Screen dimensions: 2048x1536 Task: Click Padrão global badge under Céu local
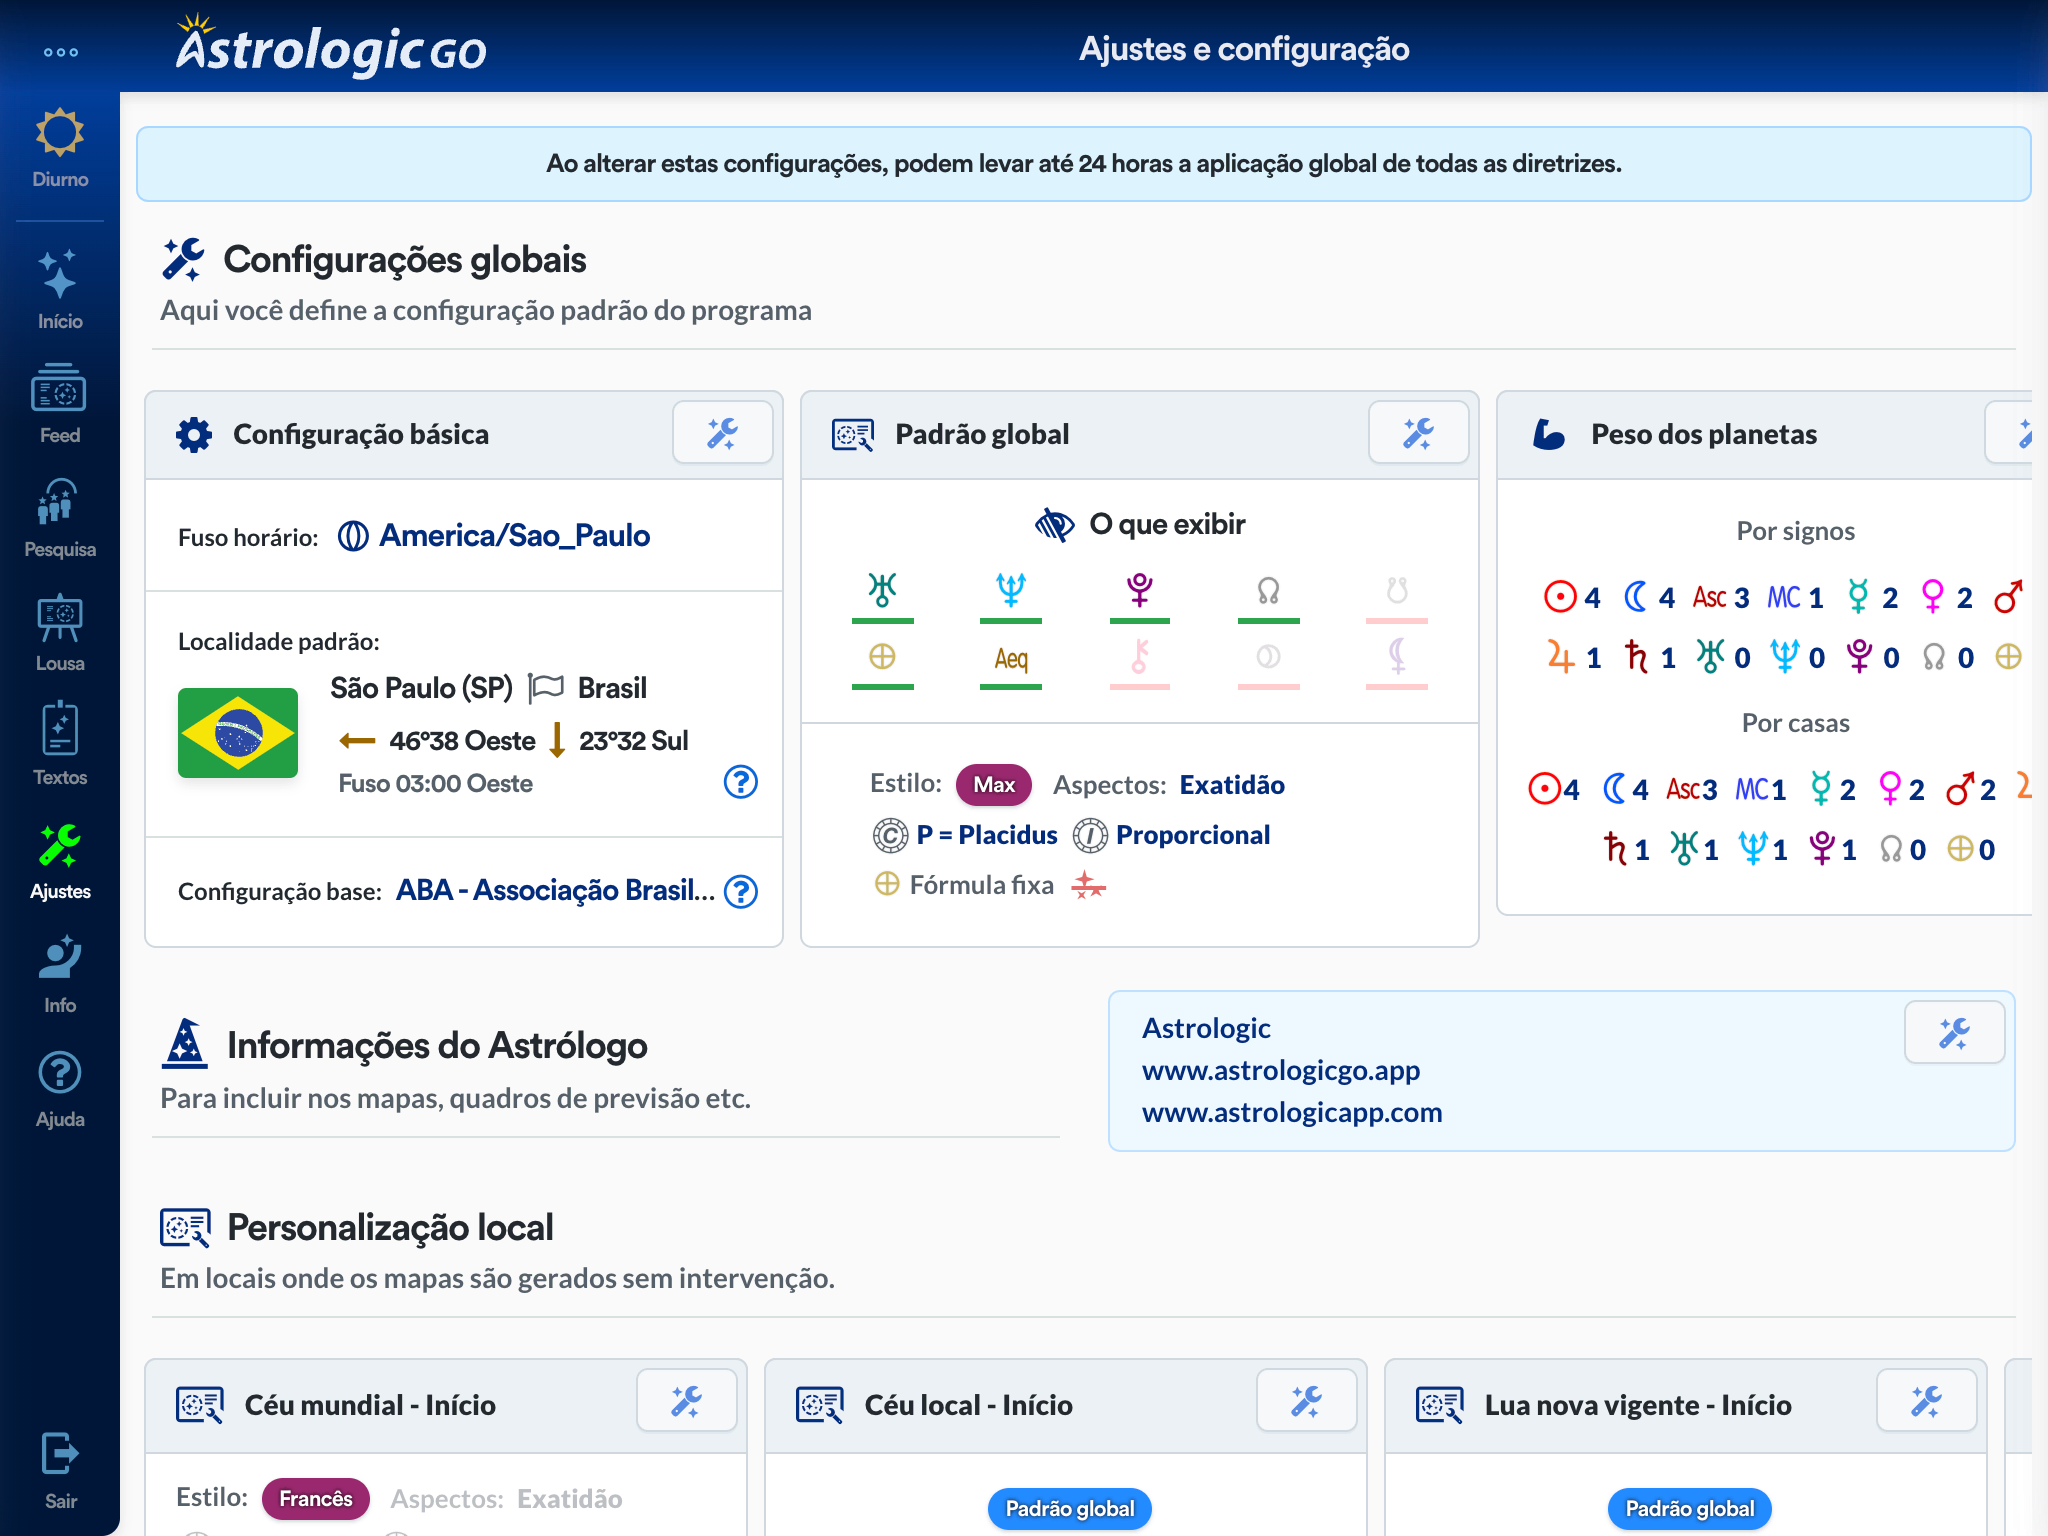point(1070,1508)
